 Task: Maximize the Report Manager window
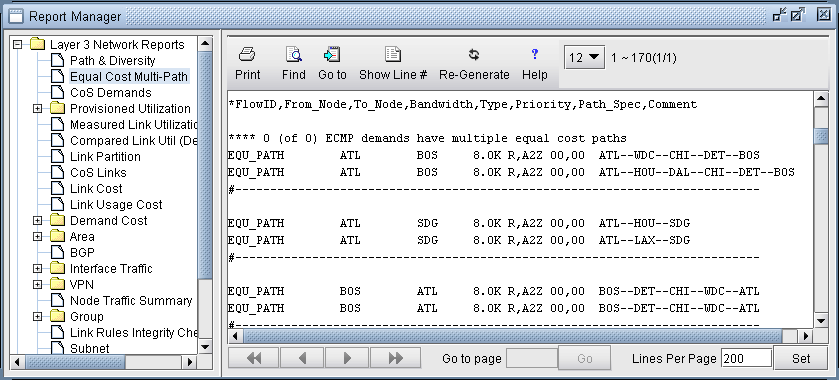(798, 16)
